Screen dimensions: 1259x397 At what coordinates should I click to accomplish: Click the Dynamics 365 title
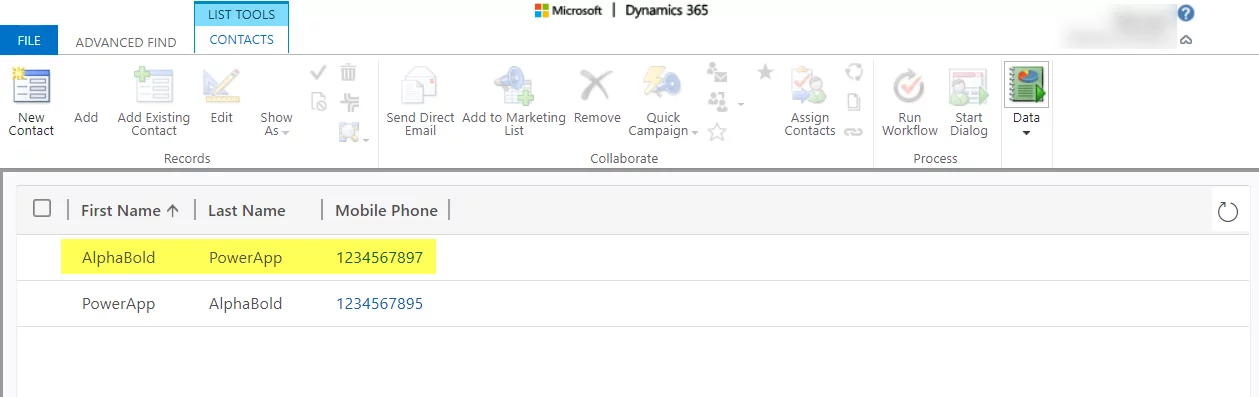click(x=666, y=11)
